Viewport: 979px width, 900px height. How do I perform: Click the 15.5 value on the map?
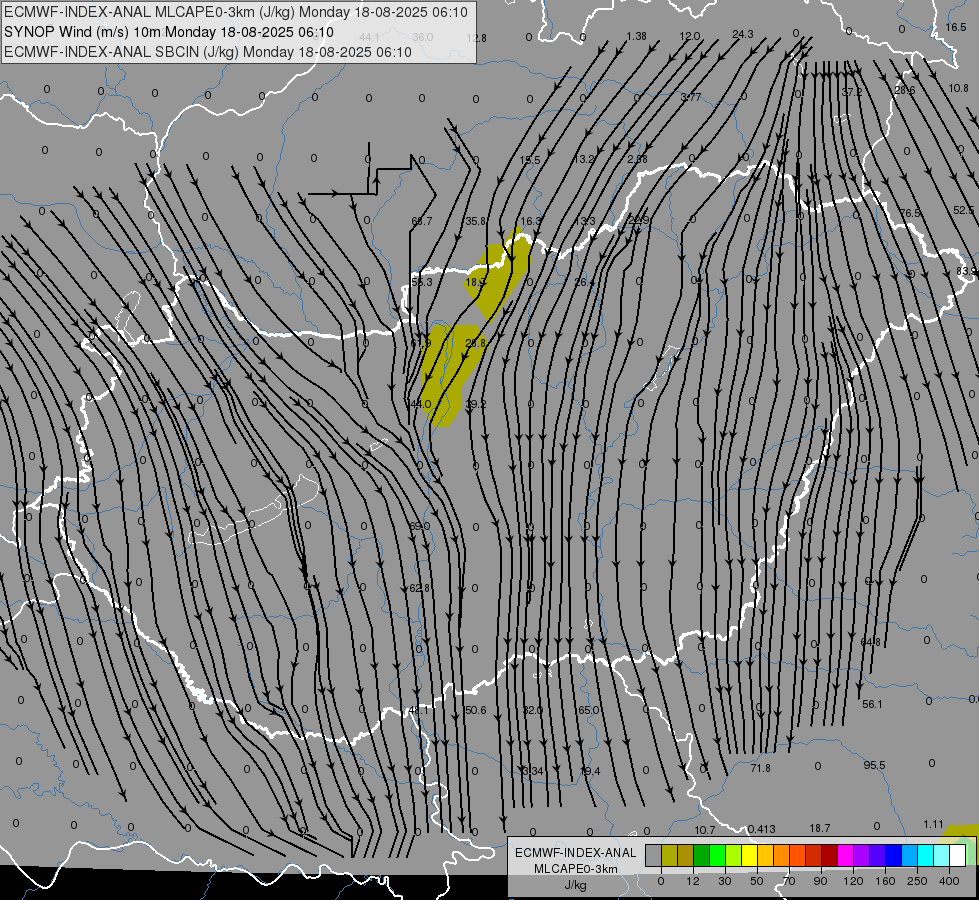tap(530, 160)
